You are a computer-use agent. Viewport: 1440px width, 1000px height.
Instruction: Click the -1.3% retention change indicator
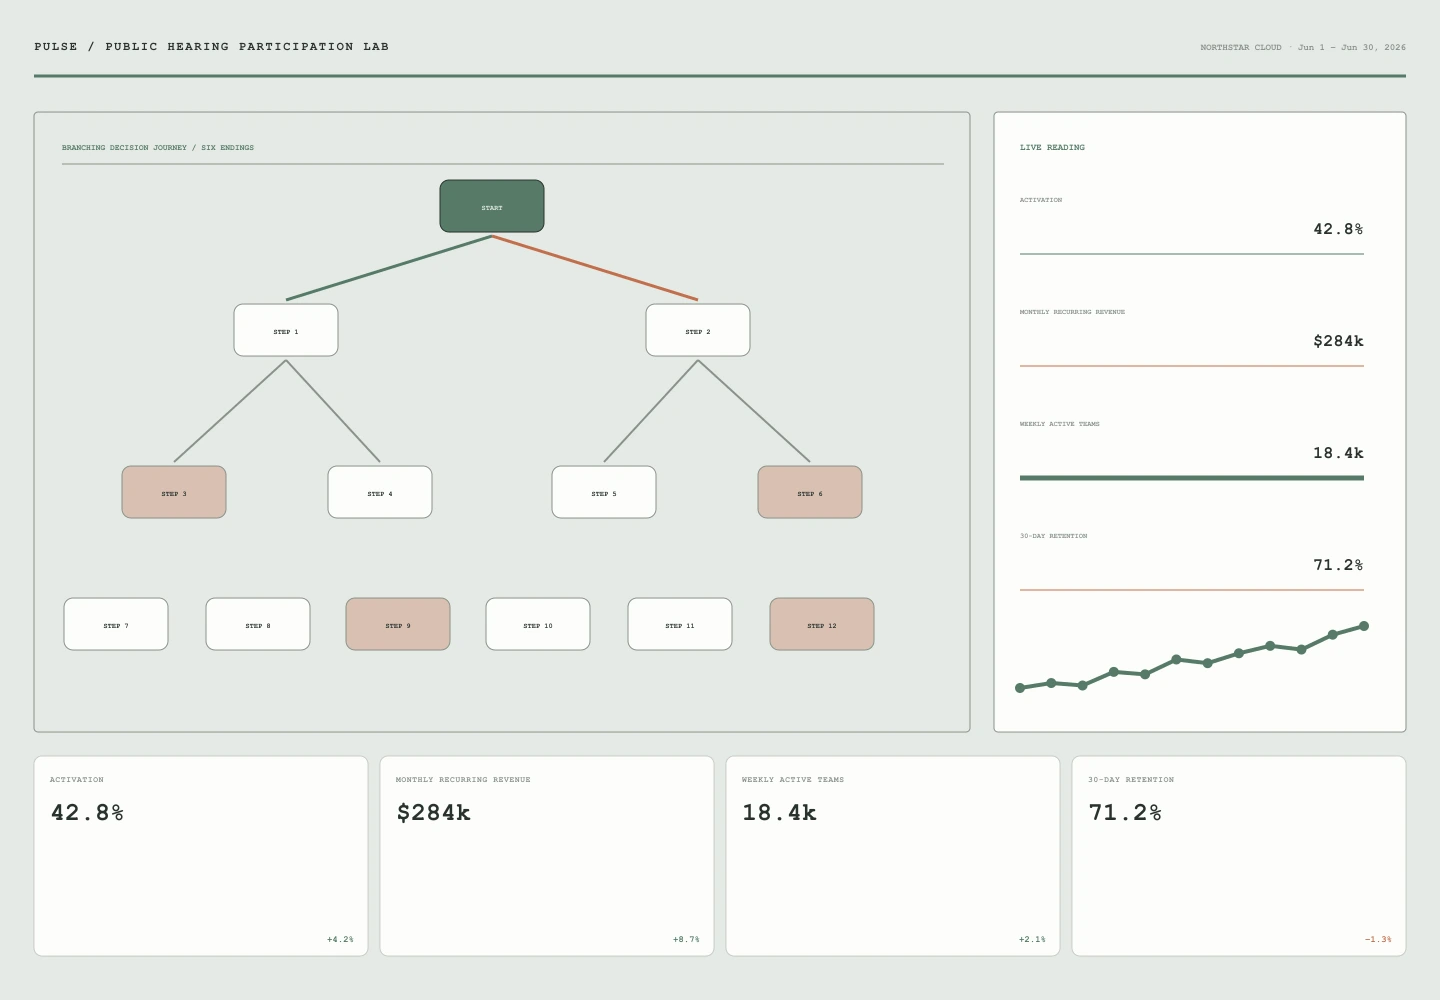tap(1378, 939)
